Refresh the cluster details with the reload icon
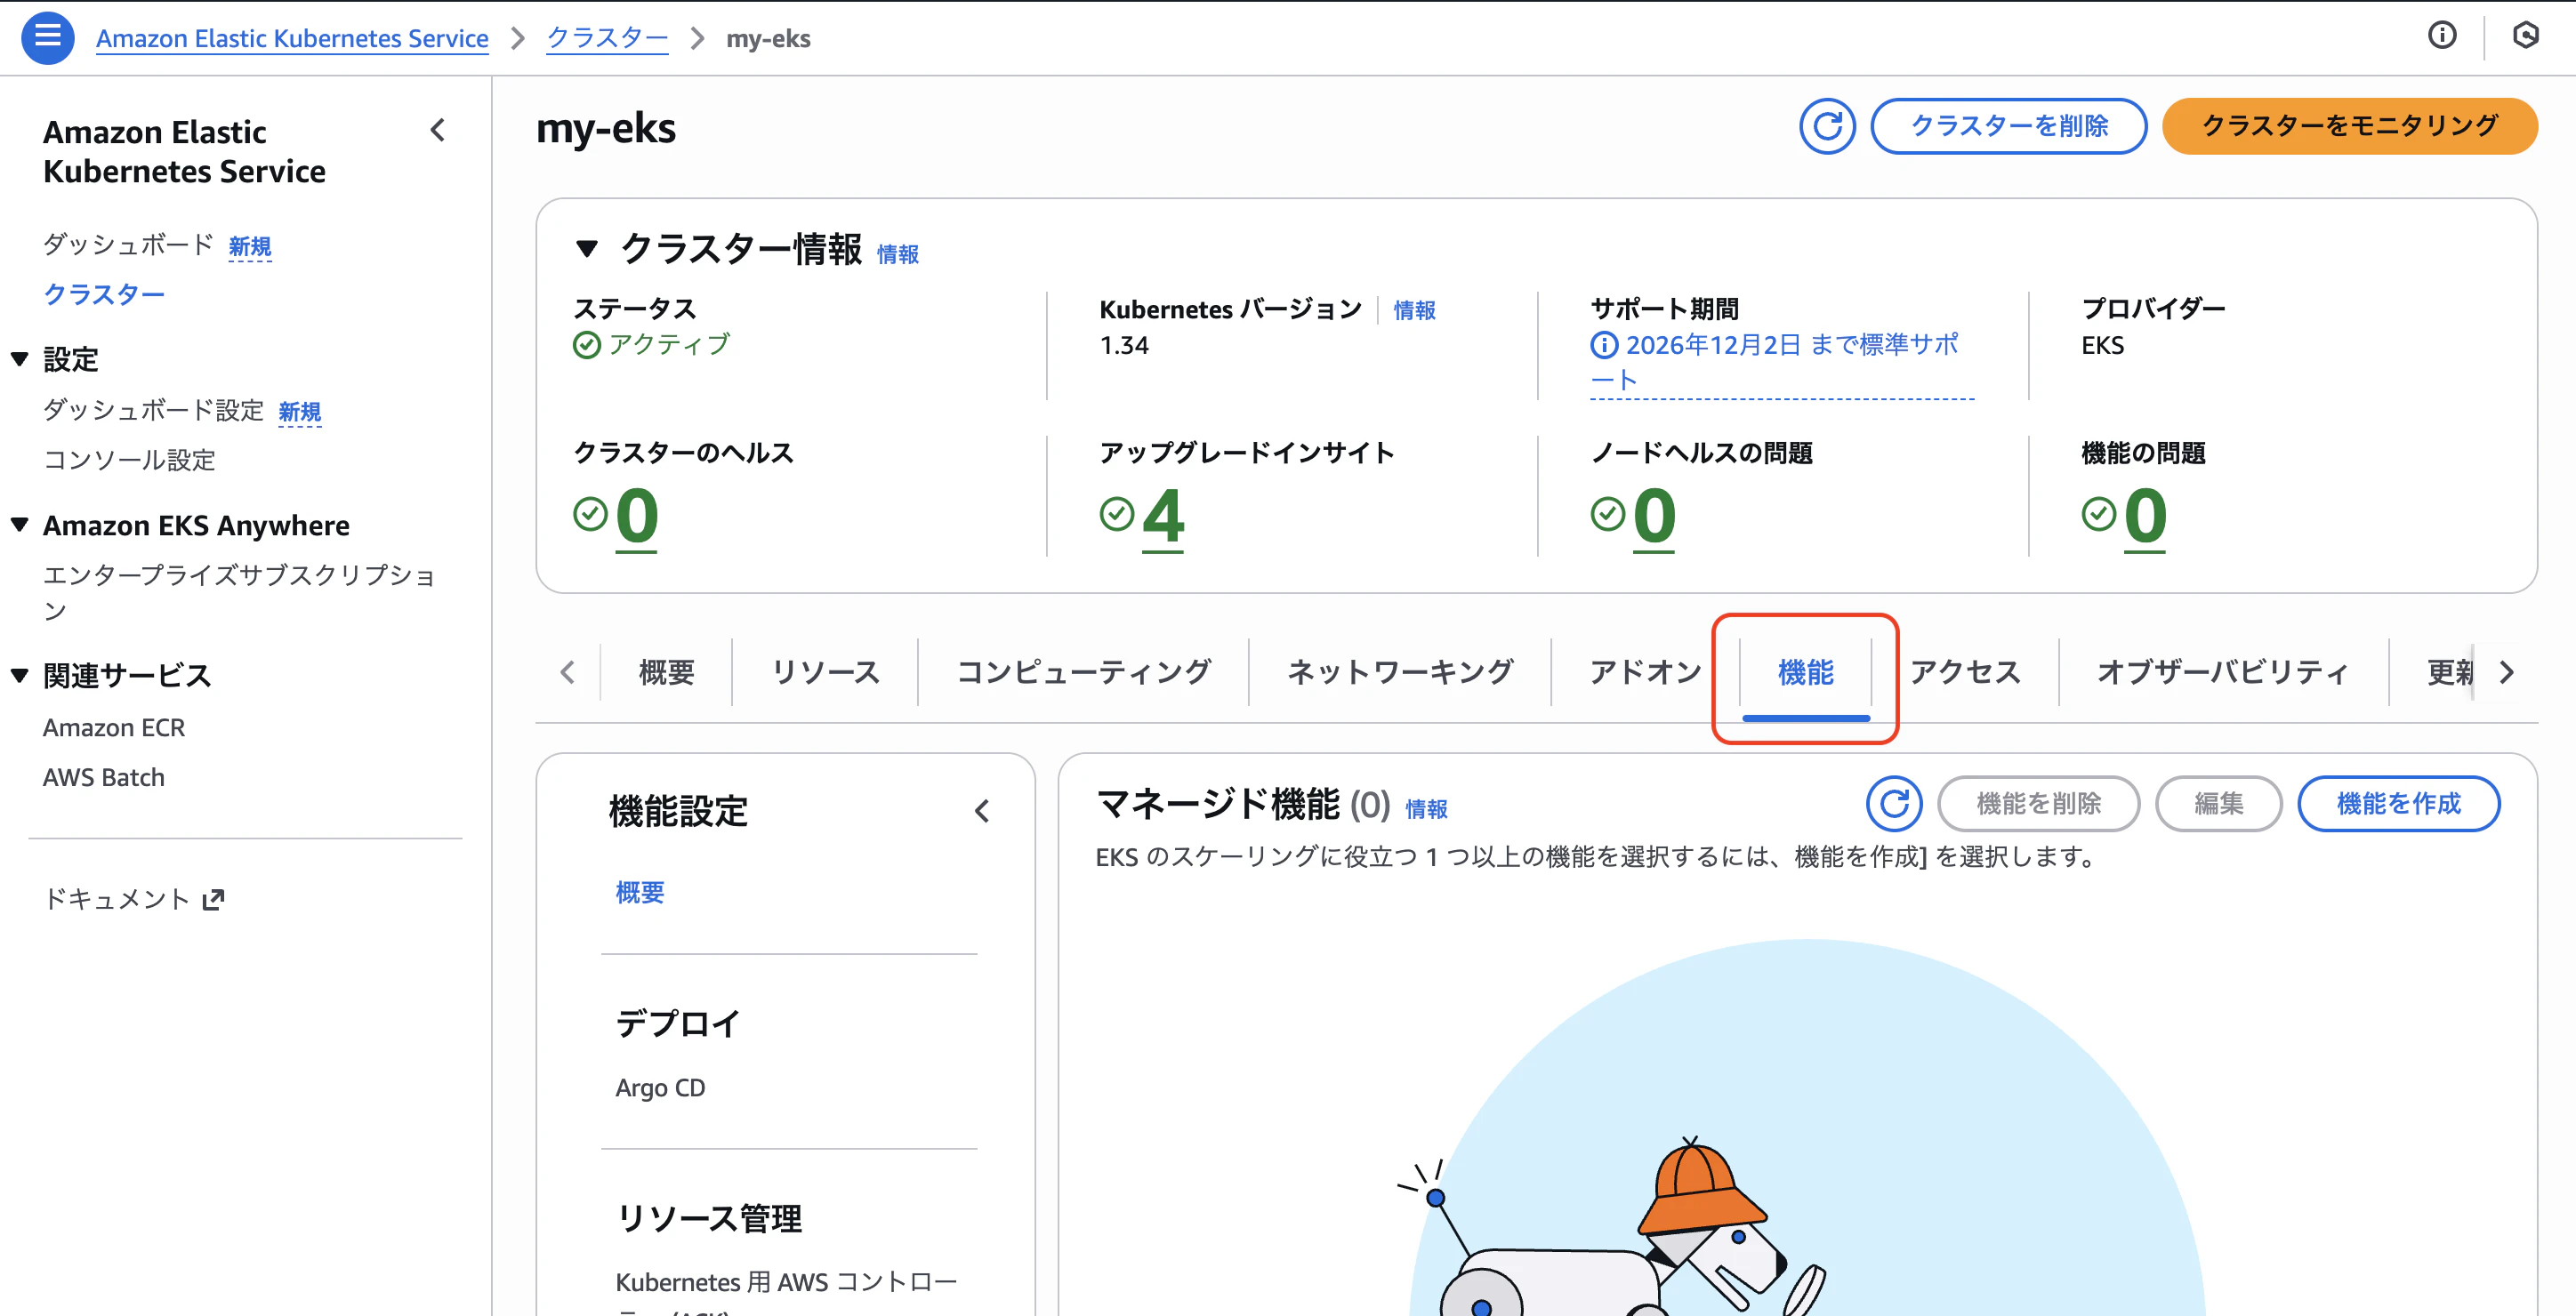This screenshot has height=1316, width=2576. pyautogui.click(x=1827, y=126)
